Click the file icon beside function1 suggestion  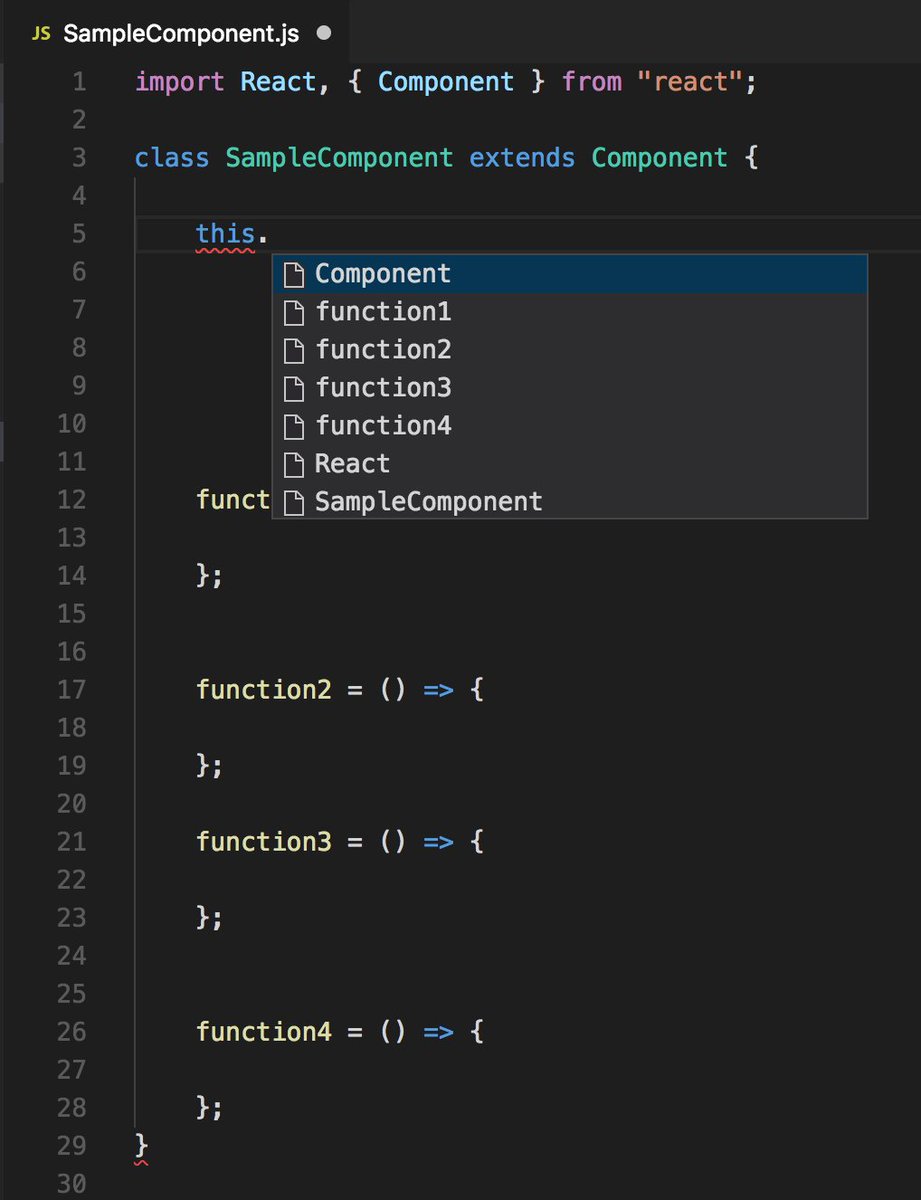[x=293, y=312]
